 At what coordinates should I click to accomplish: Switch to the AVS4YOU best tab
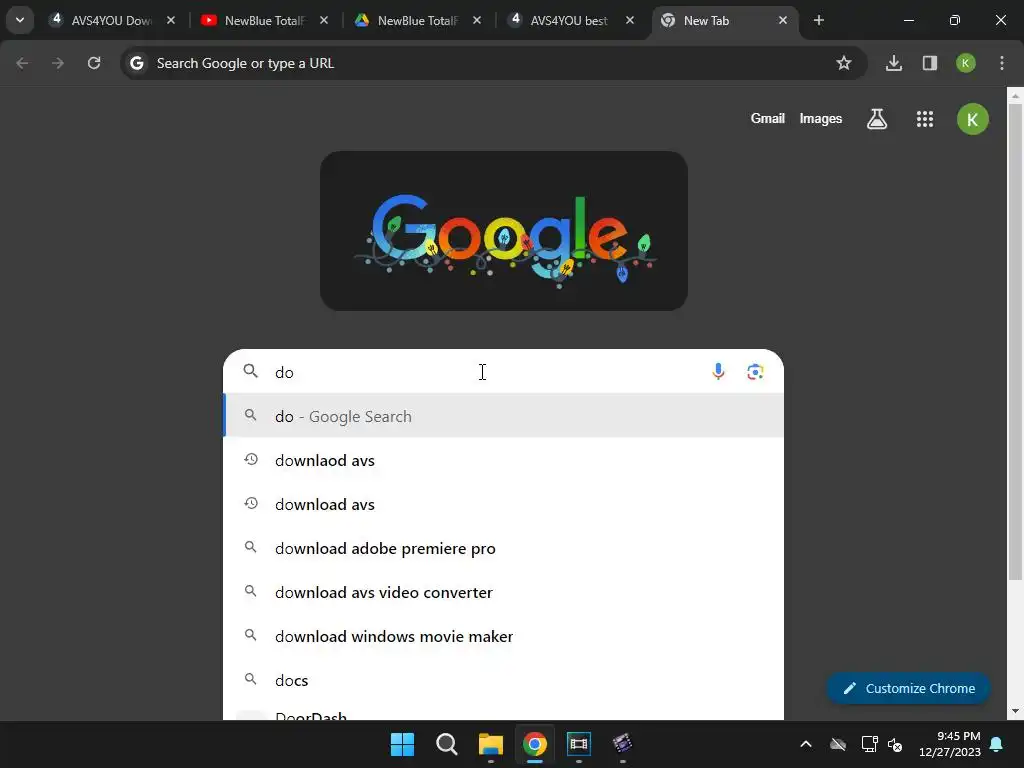click(570, 20)
